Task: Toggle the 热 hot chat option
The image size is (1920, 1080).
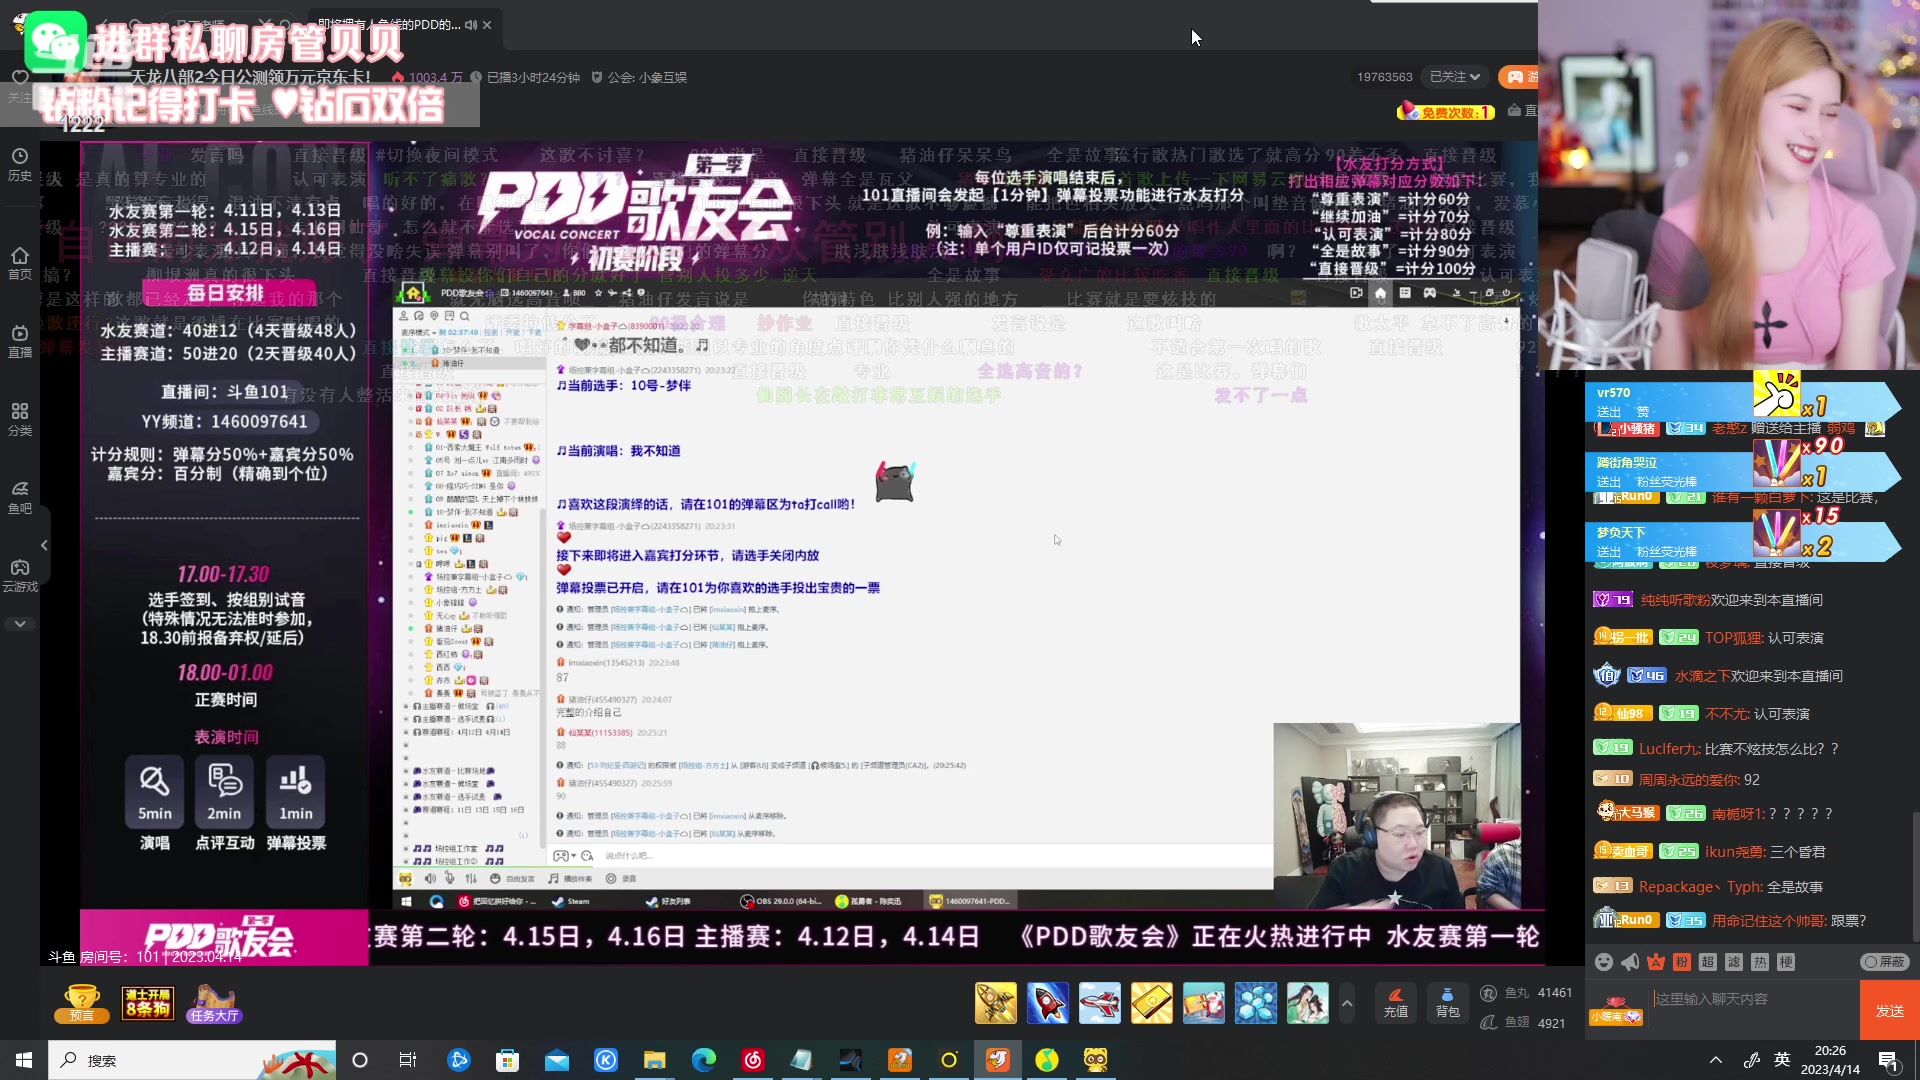Action: (x=1760, y=962)
